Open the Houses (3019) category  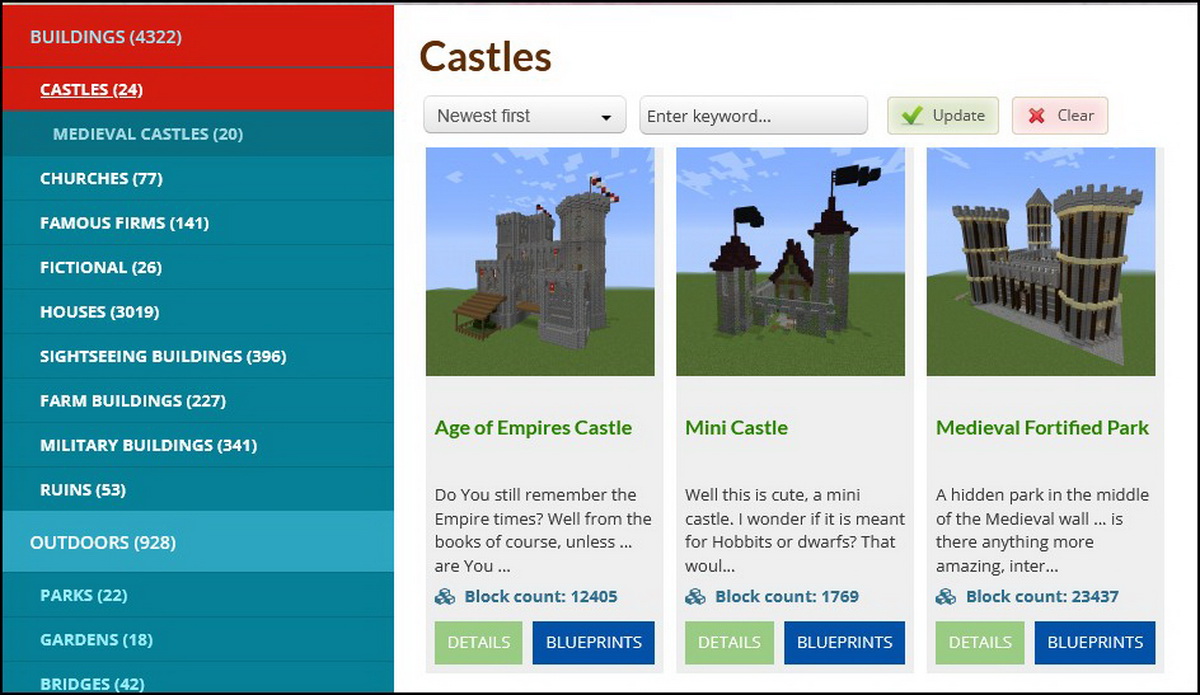point(198,312)
